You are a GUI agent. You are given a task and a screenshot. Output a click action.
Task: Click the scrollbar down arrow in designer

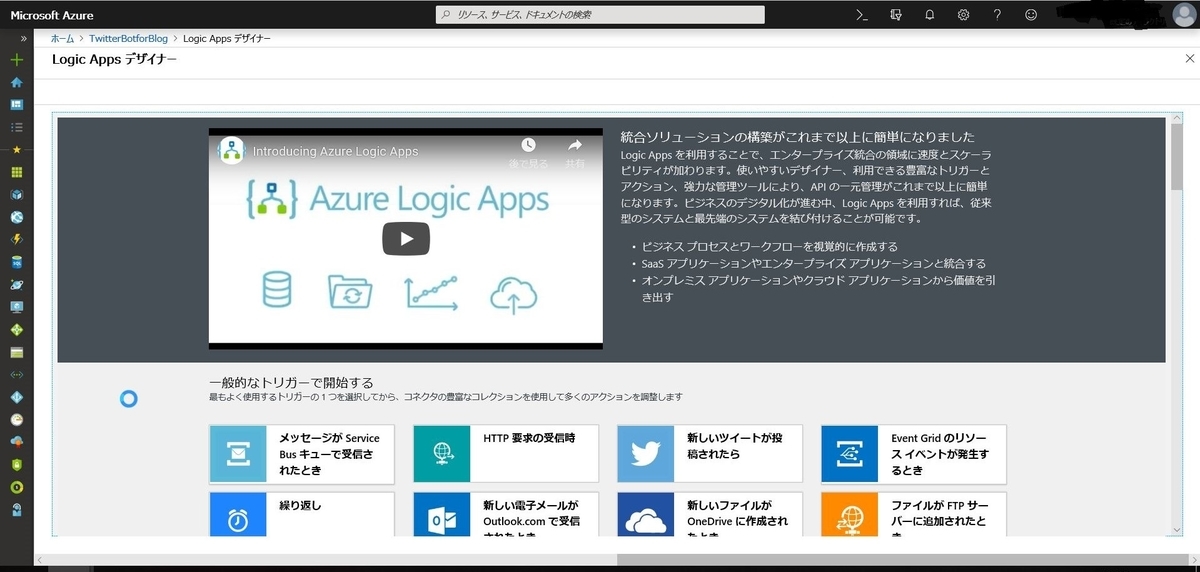pyautogui.click(x=1177, y=529)
